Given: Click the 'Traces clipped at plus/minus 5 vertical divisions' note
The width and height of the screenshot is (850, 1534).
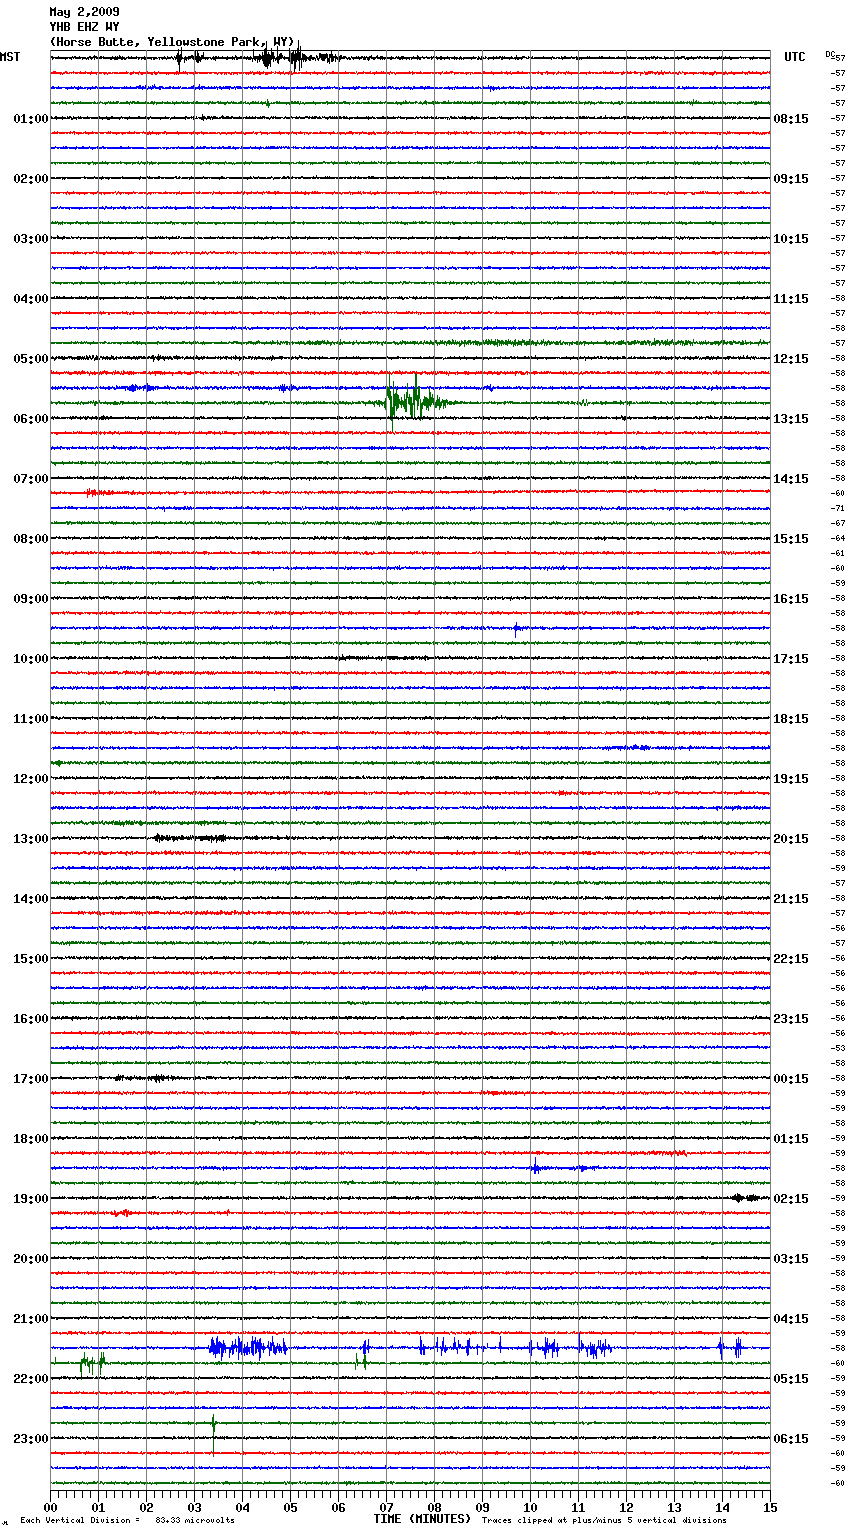Looking at the screenshot, I should click(x=604, y=1520).
